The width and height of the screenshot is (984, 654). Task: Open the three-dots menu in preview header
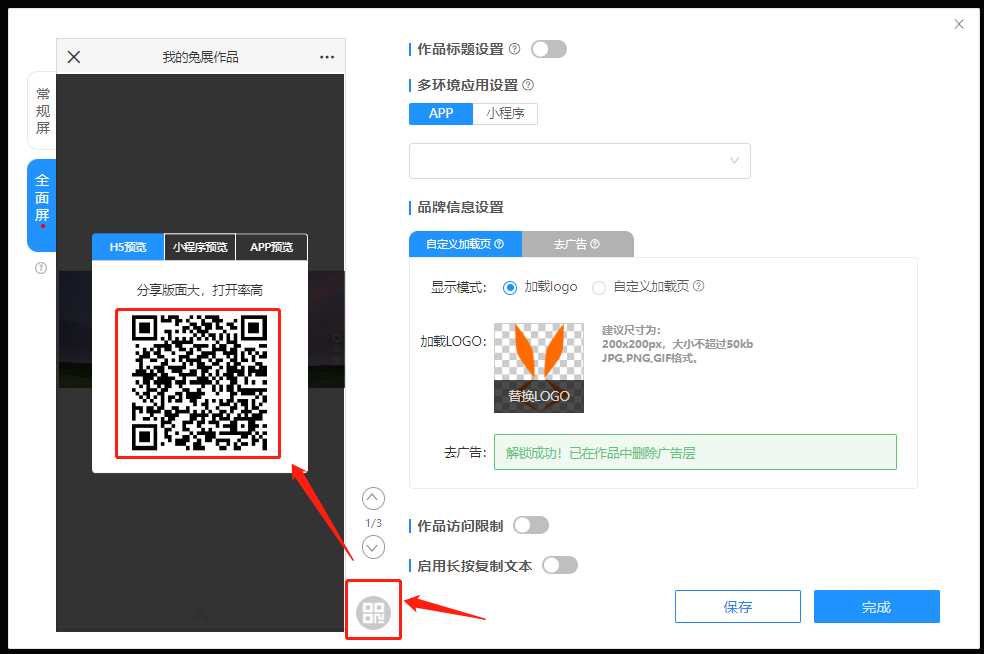pyautogui.click(x=327, y=57)
